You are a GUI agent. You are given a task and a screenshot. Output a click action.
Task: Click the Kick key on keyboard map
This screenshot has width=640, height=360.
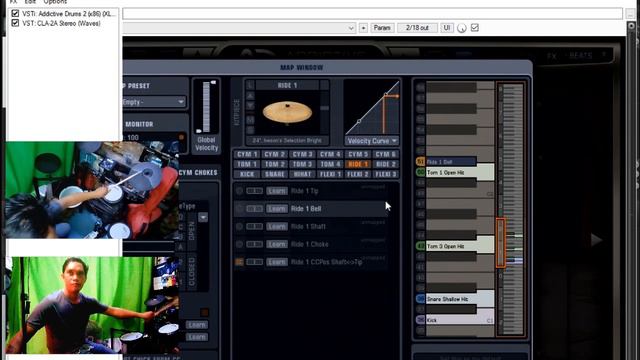point(460,320)
